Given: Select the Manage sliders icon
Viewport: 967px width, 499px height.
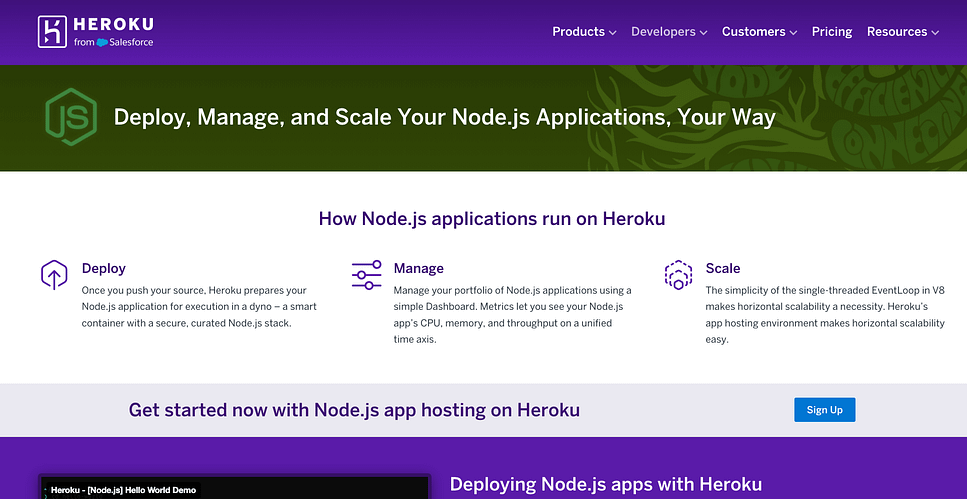Looking at the screenshot, I should tap(366, 274).
